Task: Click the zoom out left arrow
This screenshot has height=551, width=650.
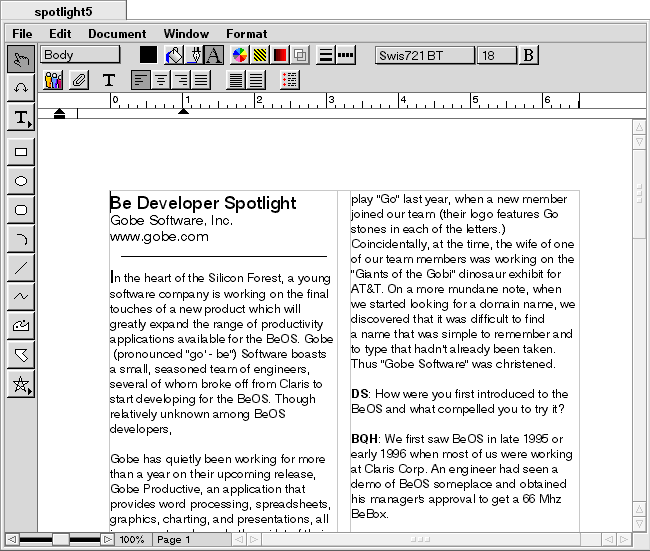Action: [x=12, y=539]
